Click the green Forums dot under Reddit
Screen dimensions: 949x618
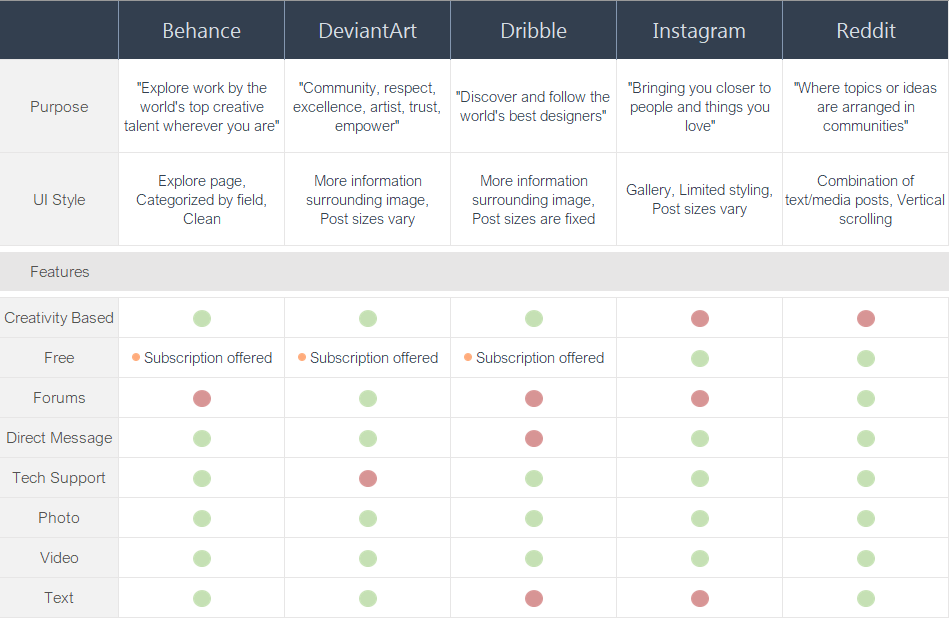(x=866, y=398)
